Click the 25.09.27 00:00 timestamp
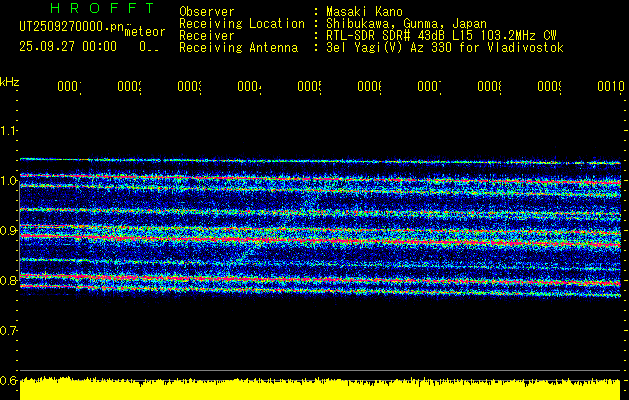 pos(68,46)
